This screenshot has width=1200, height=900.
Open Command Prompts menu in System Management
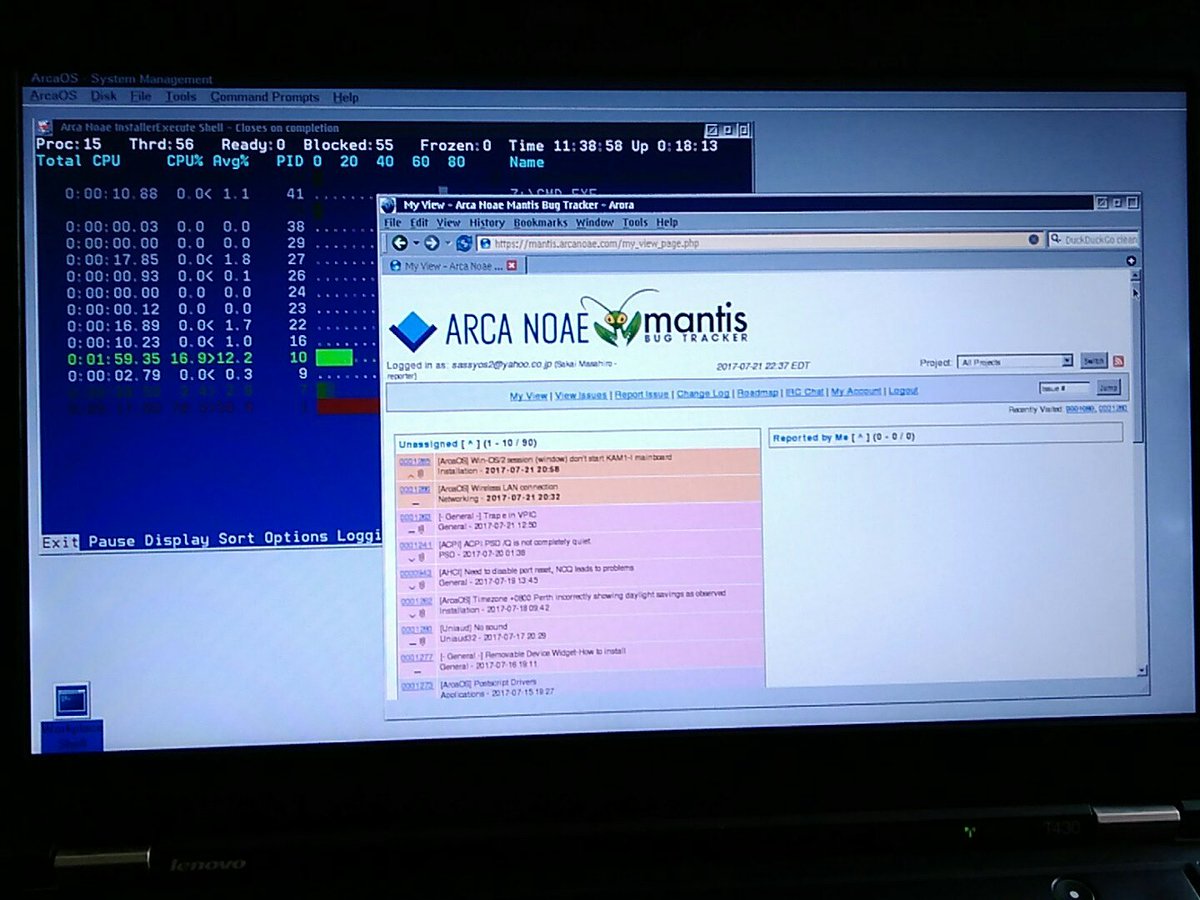tap(265, 97)
